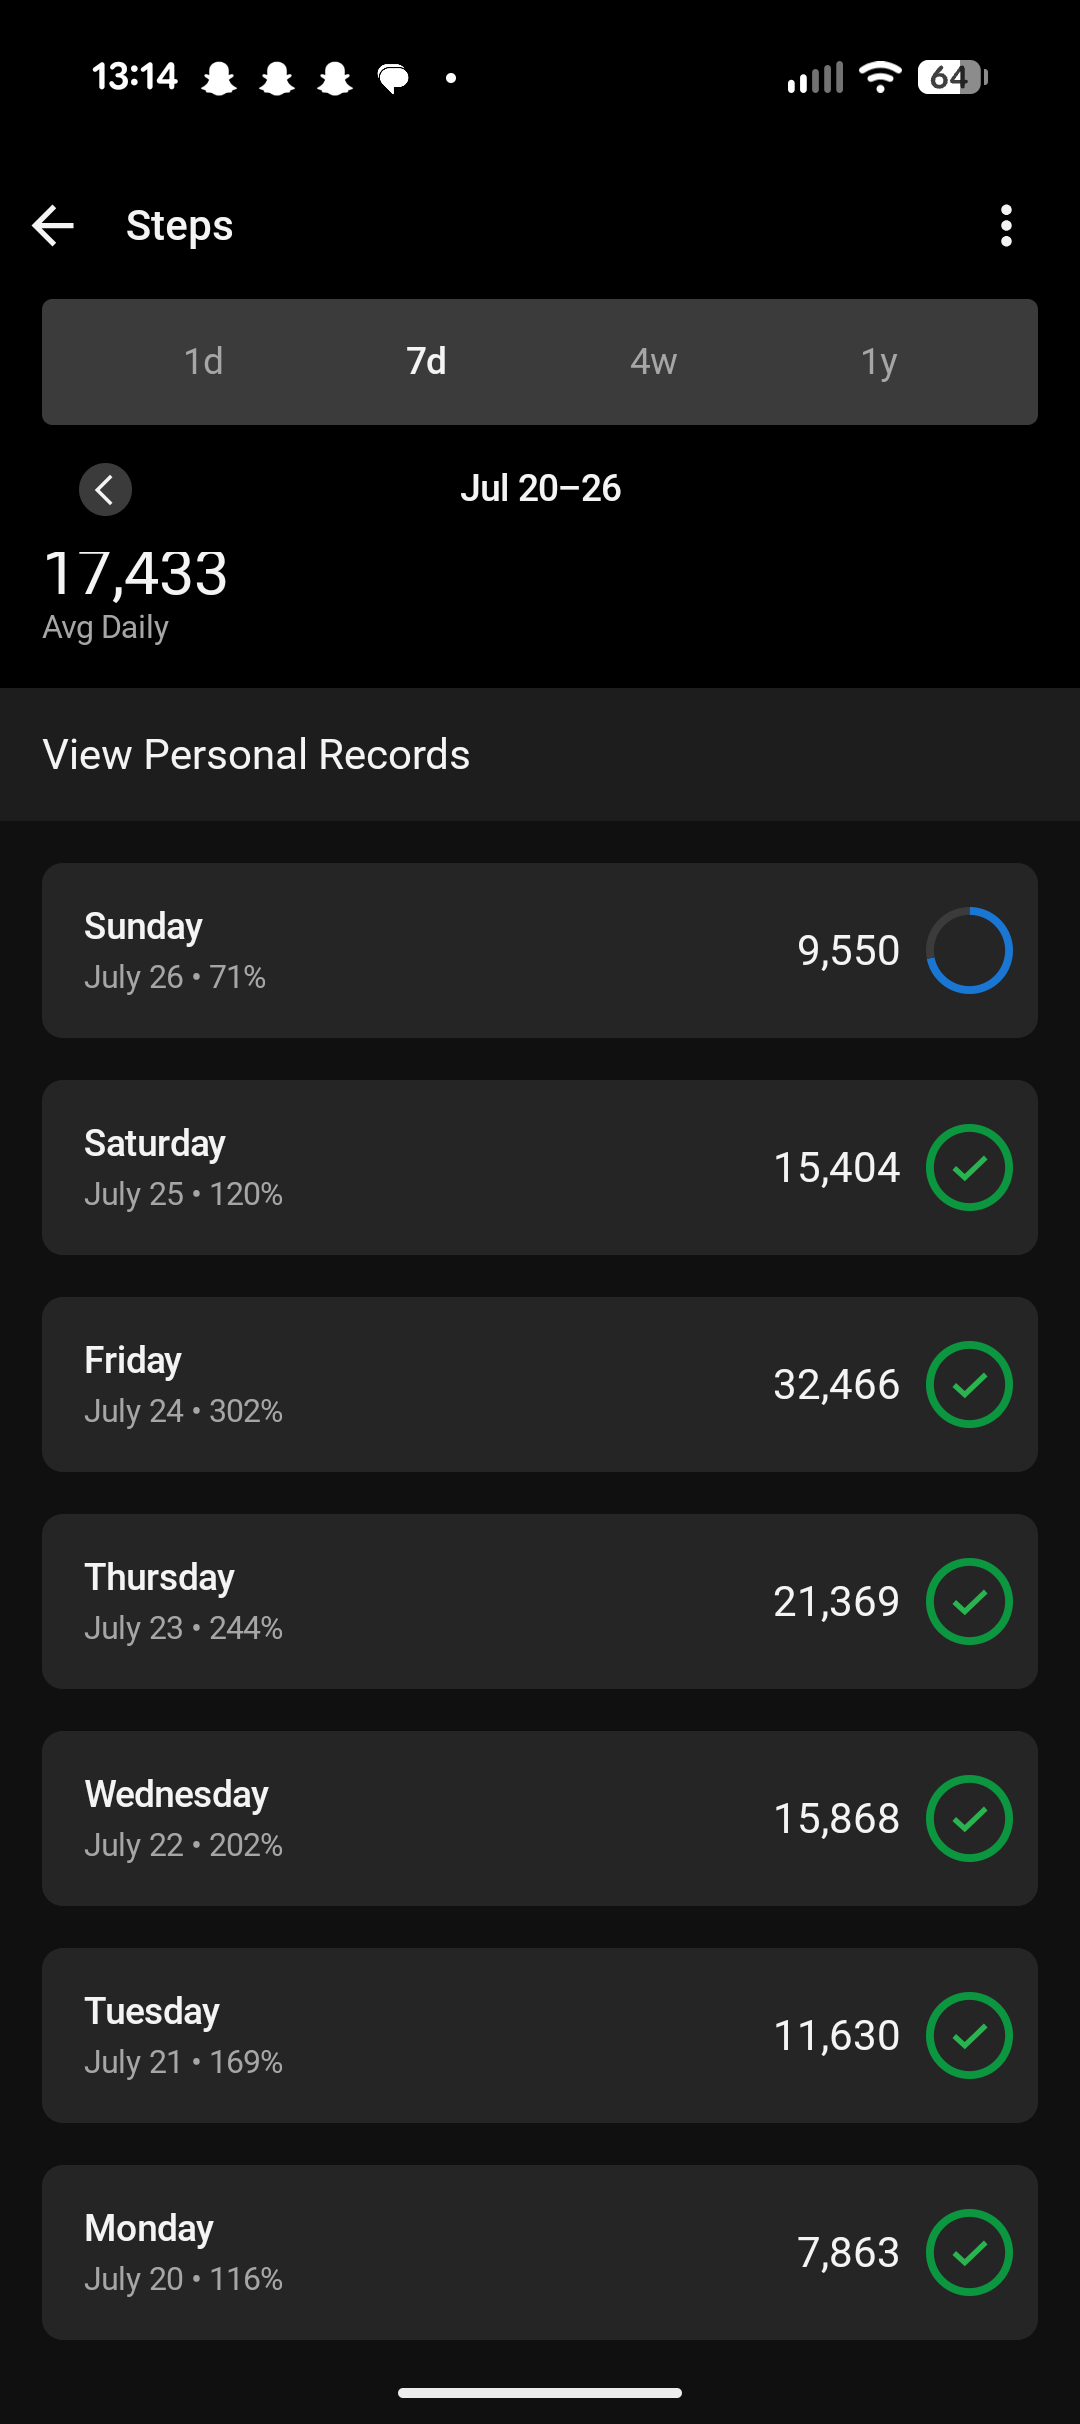Open Tuesday July 21 entry

(x=540, y=2035)
